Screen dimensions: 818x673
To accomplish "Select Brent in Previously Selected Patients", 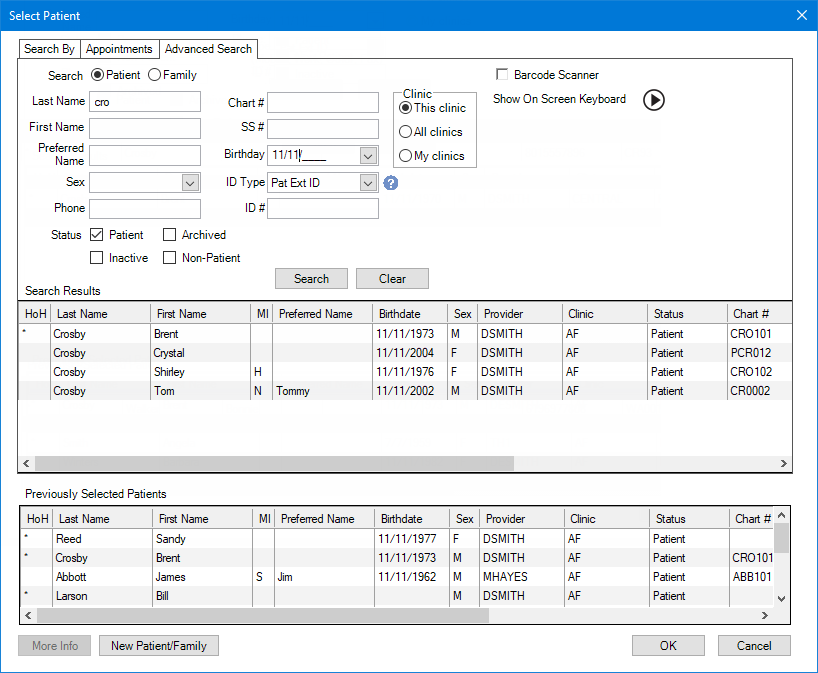I will tap(168, 558).
